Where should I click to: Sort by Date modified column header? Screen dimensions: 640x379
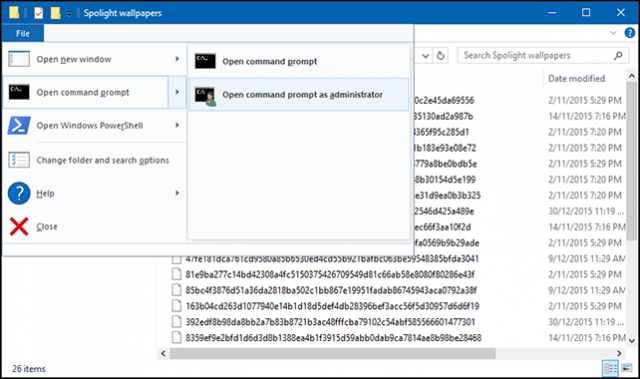click(x=576, y=78)
